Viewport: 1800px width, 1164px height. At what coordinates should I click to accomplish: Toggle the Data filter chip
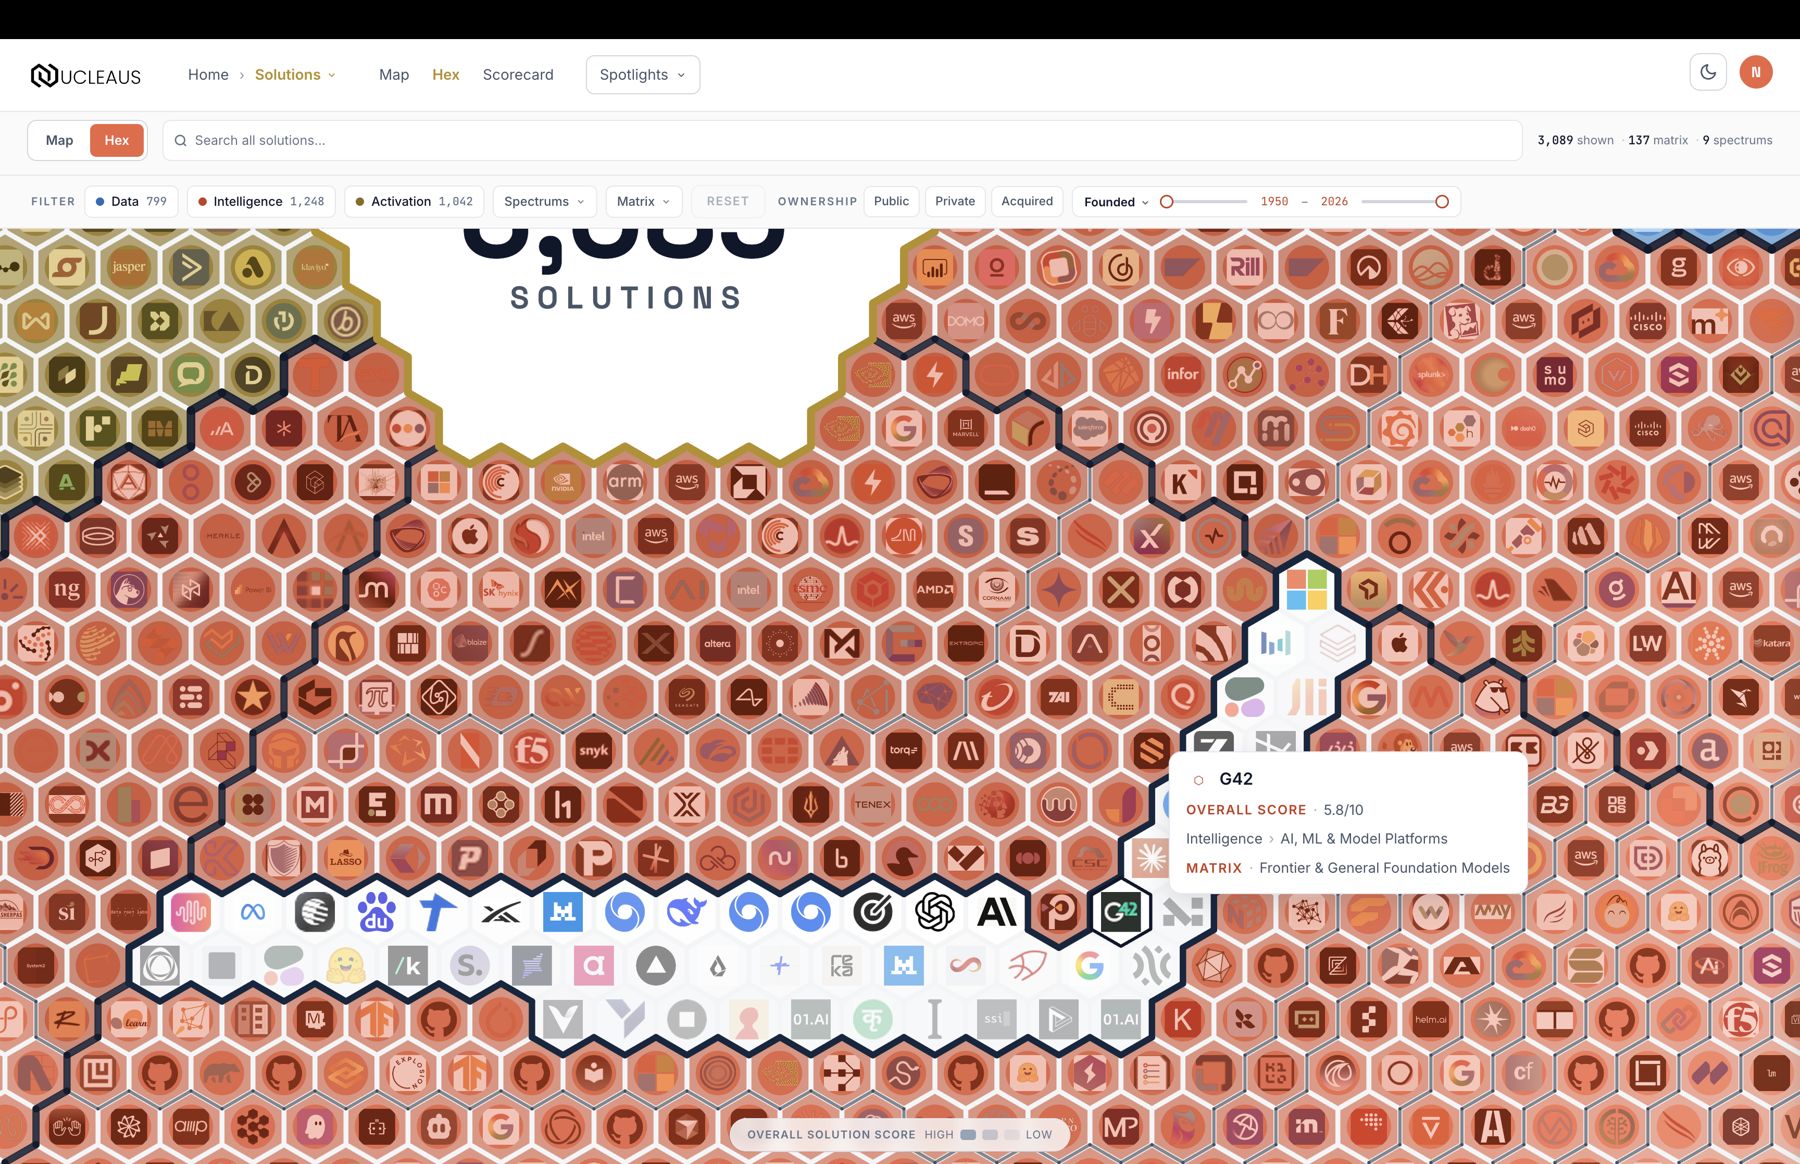coord(131,202)
